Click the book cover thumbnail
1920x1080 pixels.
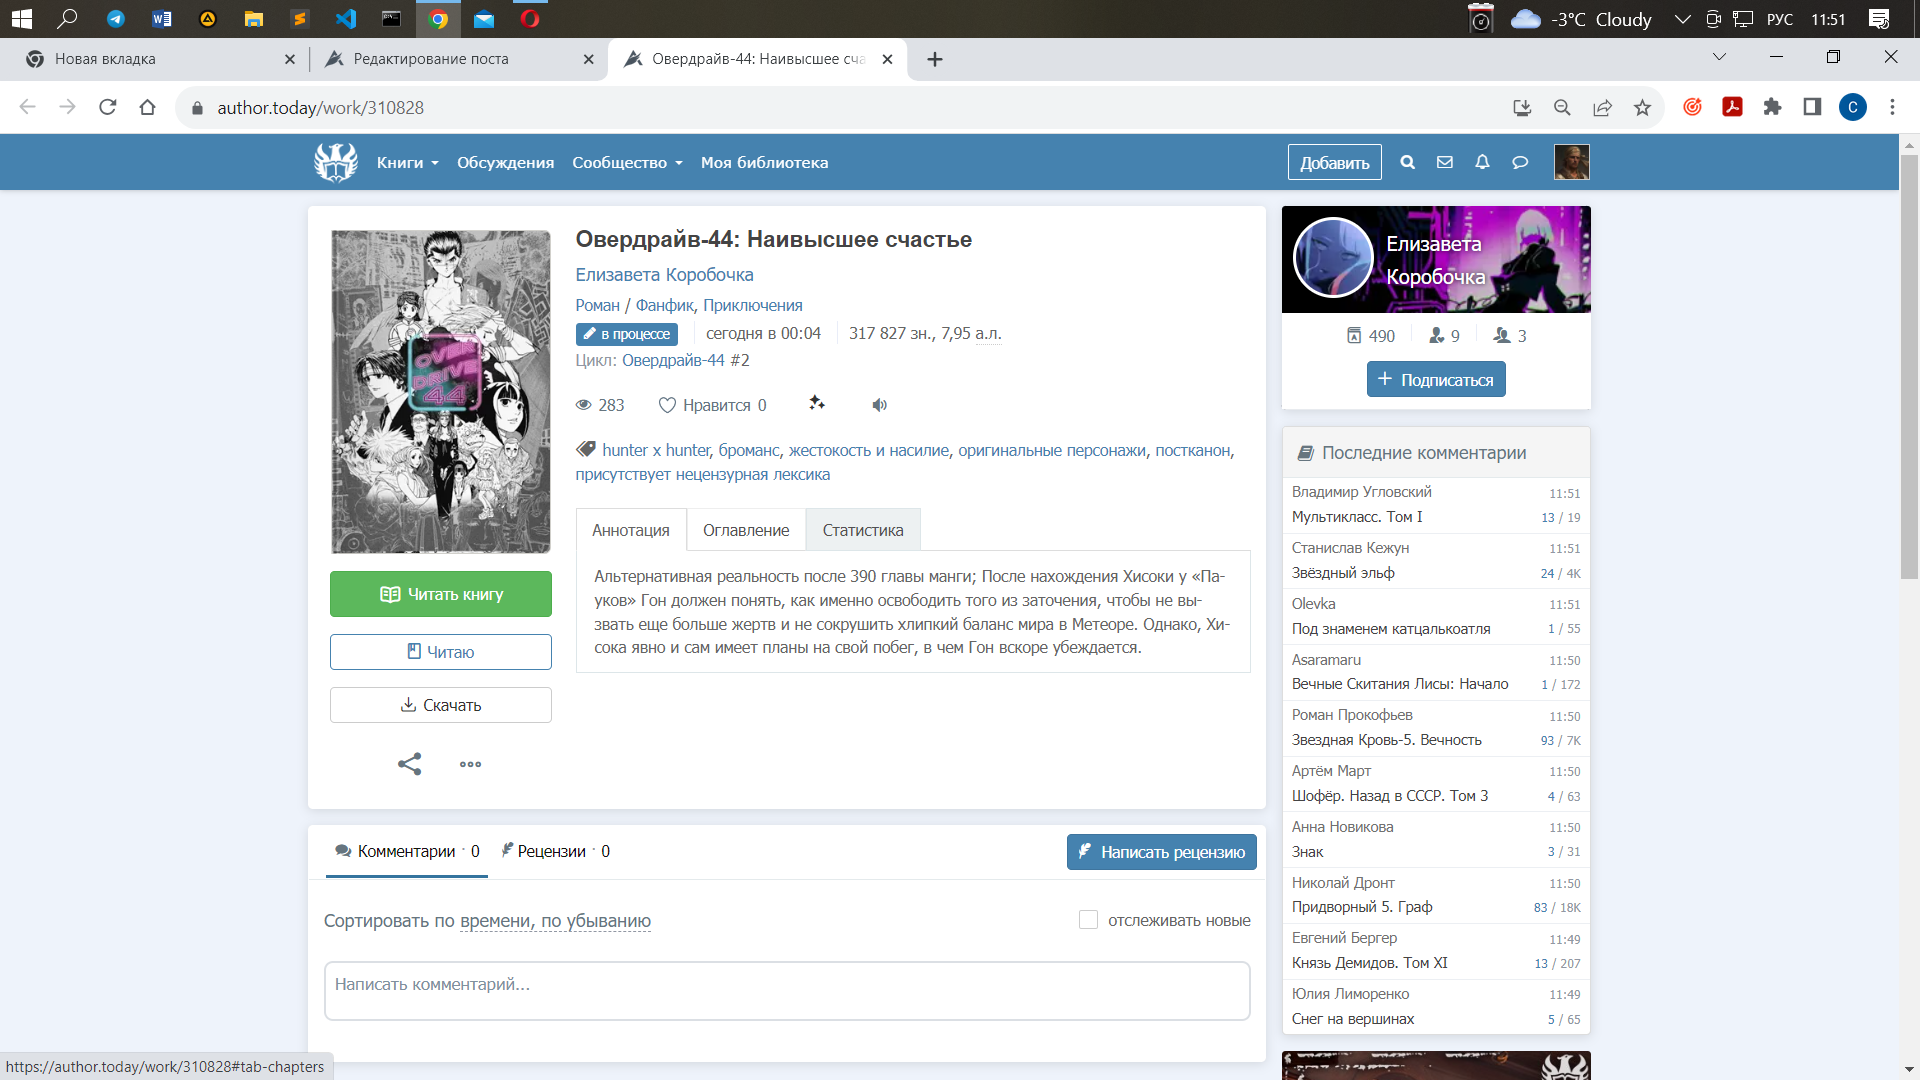pyautogui.click(x=441, y=392)
